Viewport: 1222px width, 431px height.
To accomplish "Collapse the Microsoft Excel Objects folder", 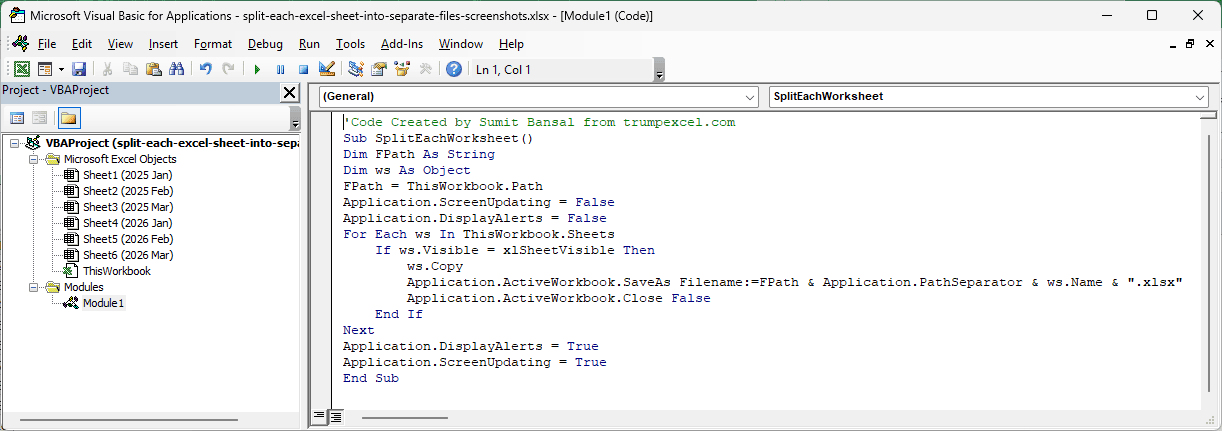I will tap(33, 159).
